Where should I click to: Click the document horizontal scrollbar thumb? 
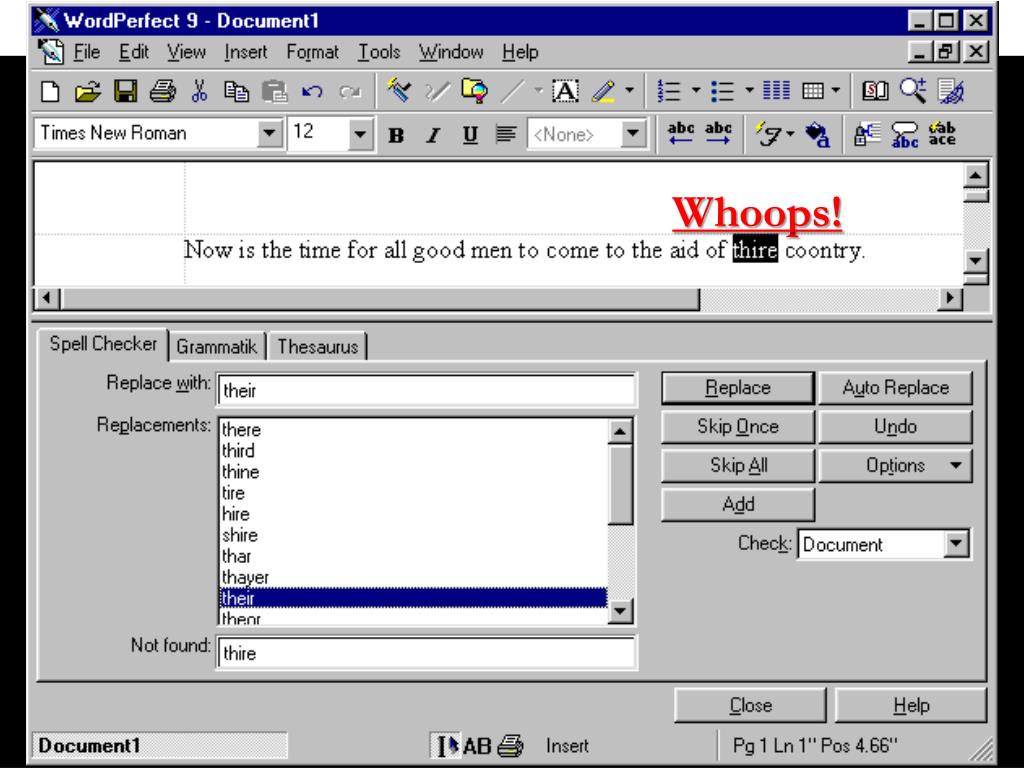coord(380,298)
